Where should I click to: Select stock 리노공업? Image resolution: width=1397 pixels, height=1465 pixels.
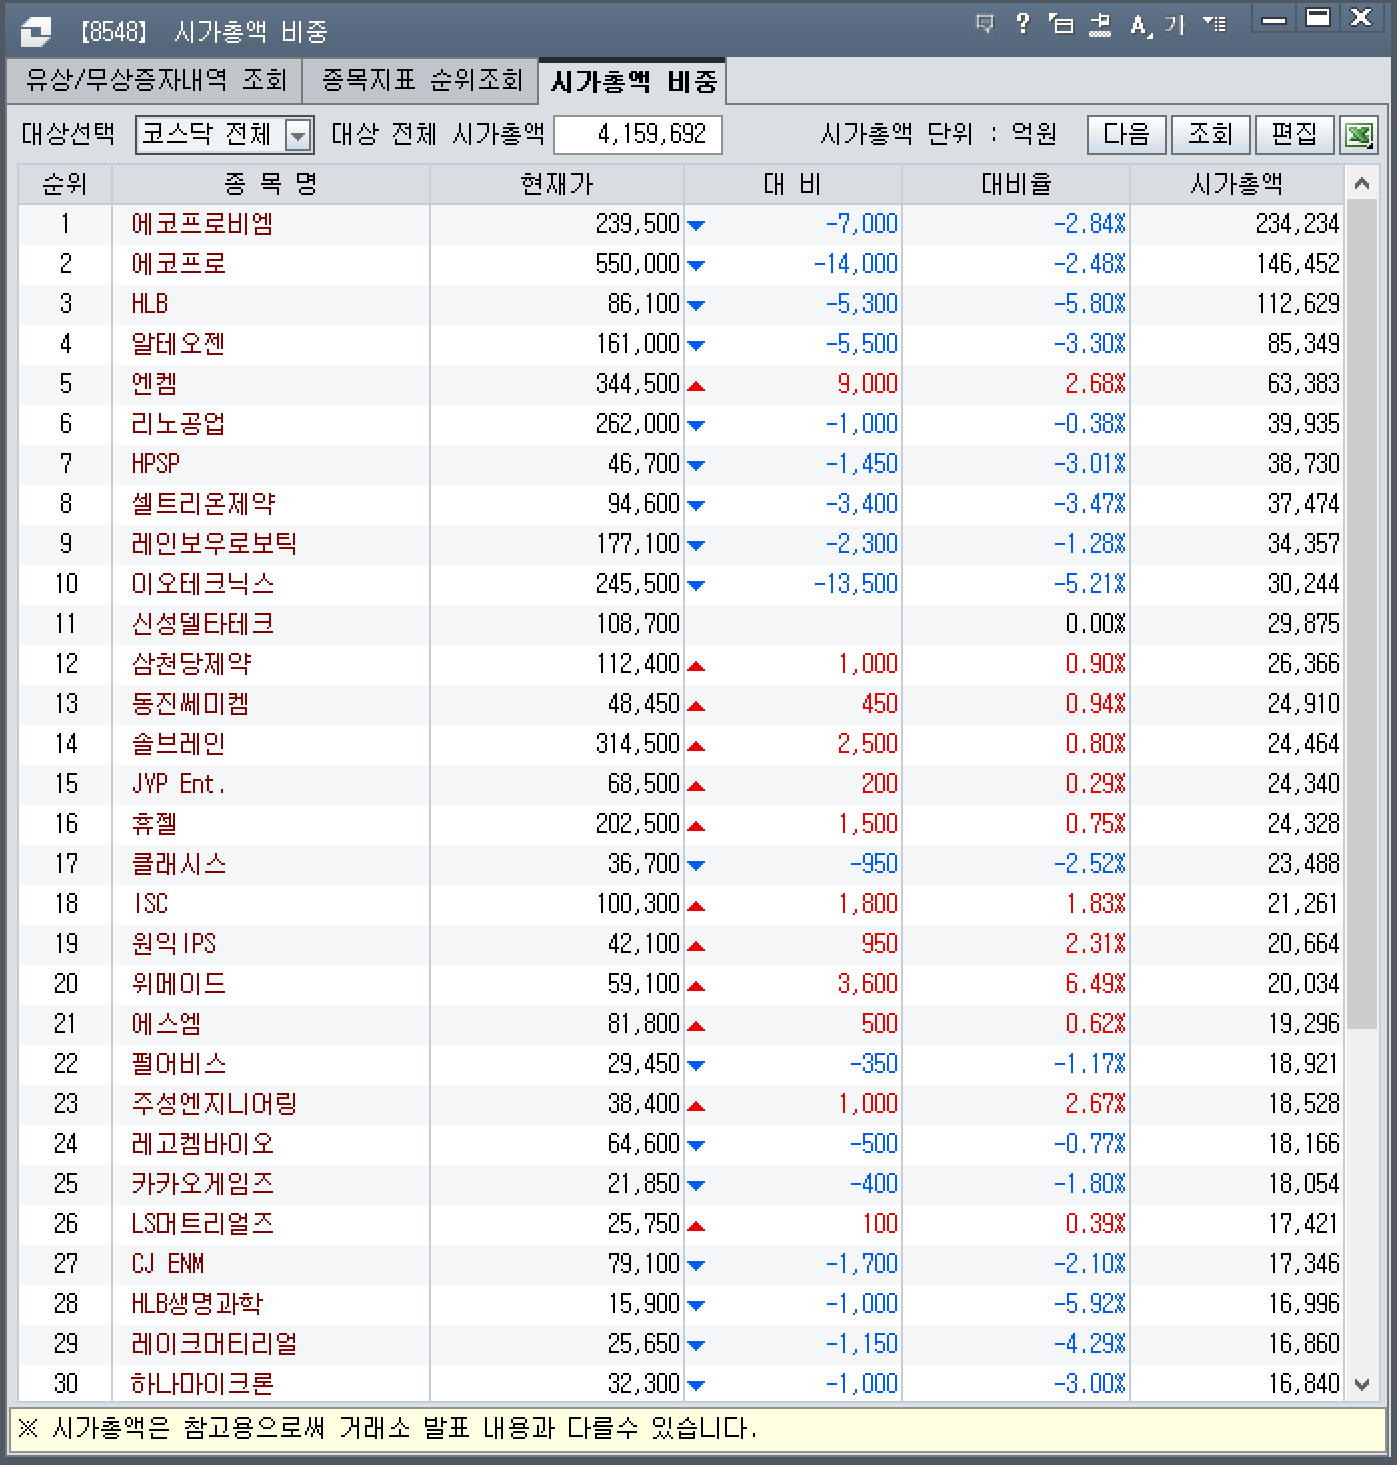click(178, 424)
